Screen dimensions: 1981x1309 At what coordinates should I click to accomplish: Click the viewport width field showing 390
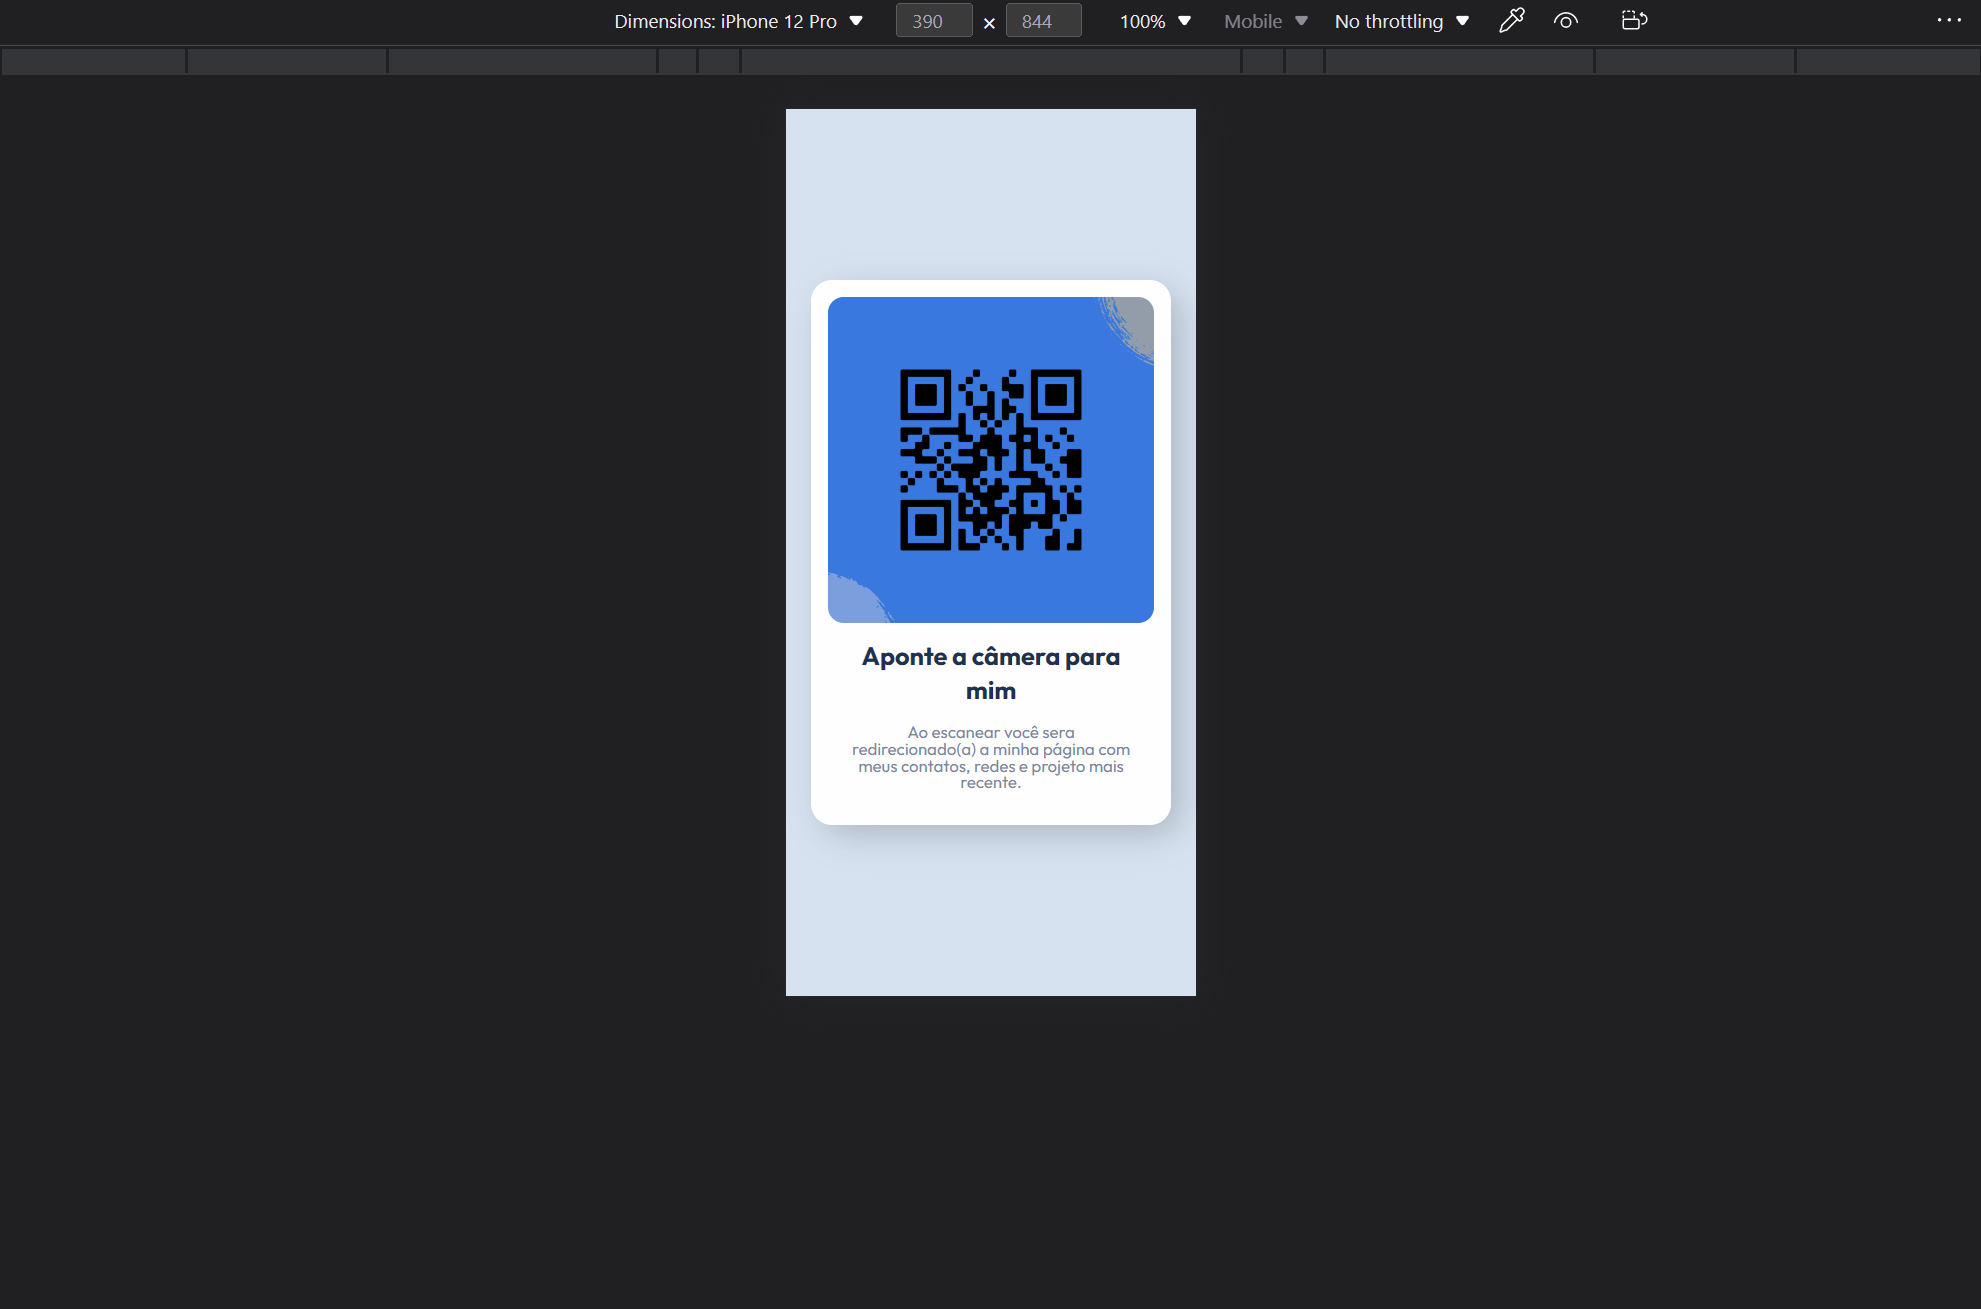(933, 21)
